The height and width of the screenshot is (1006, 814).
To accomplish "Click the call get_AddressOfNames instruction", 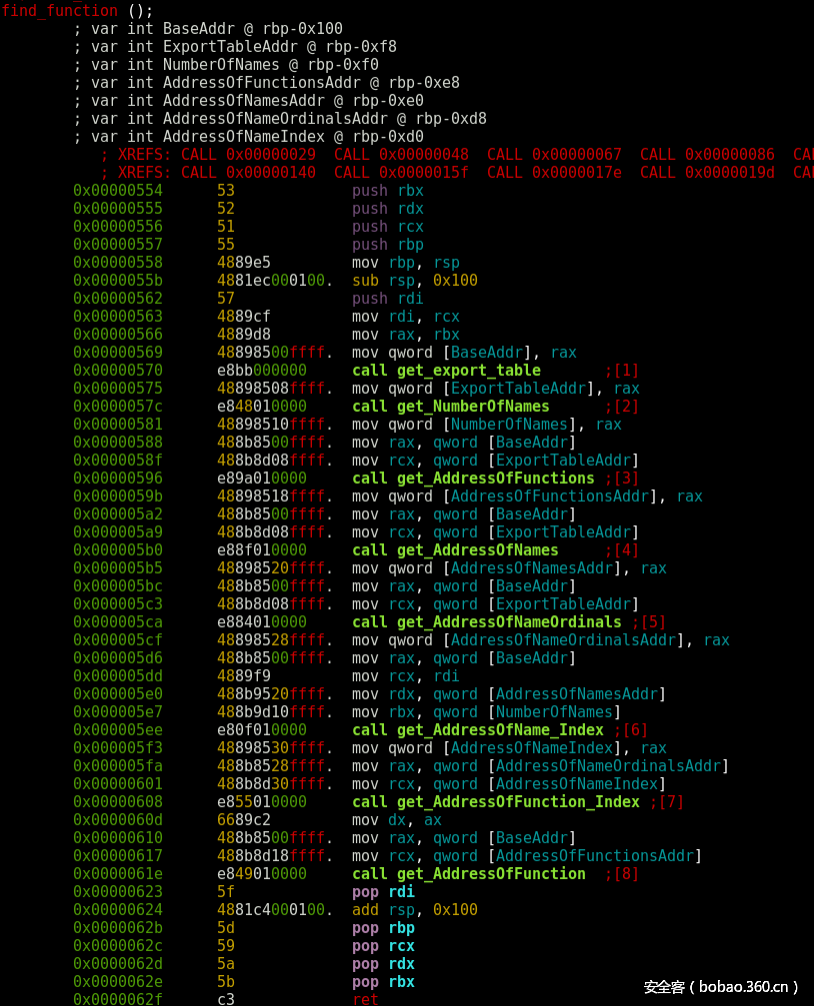I will [455, 550].
